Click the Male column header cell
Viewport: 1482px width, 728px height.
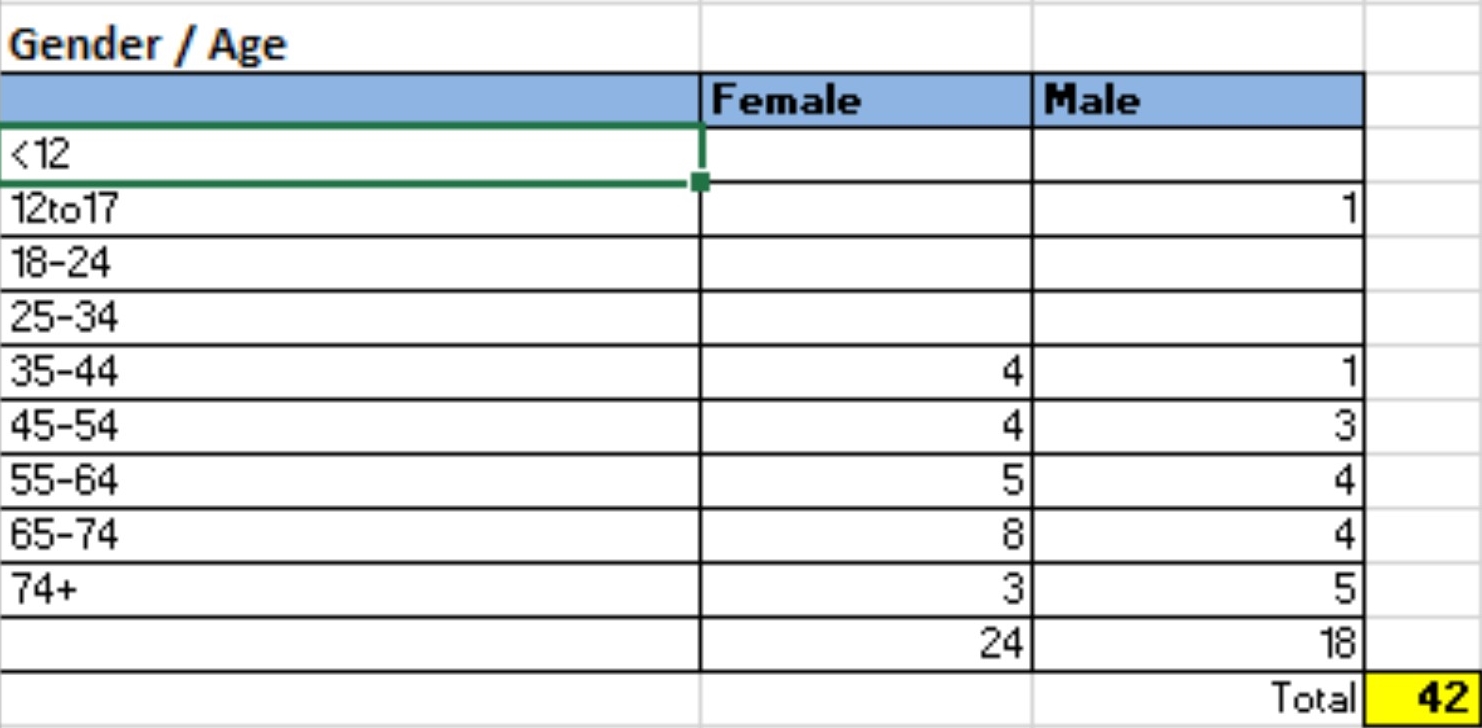pos(1198,100)
